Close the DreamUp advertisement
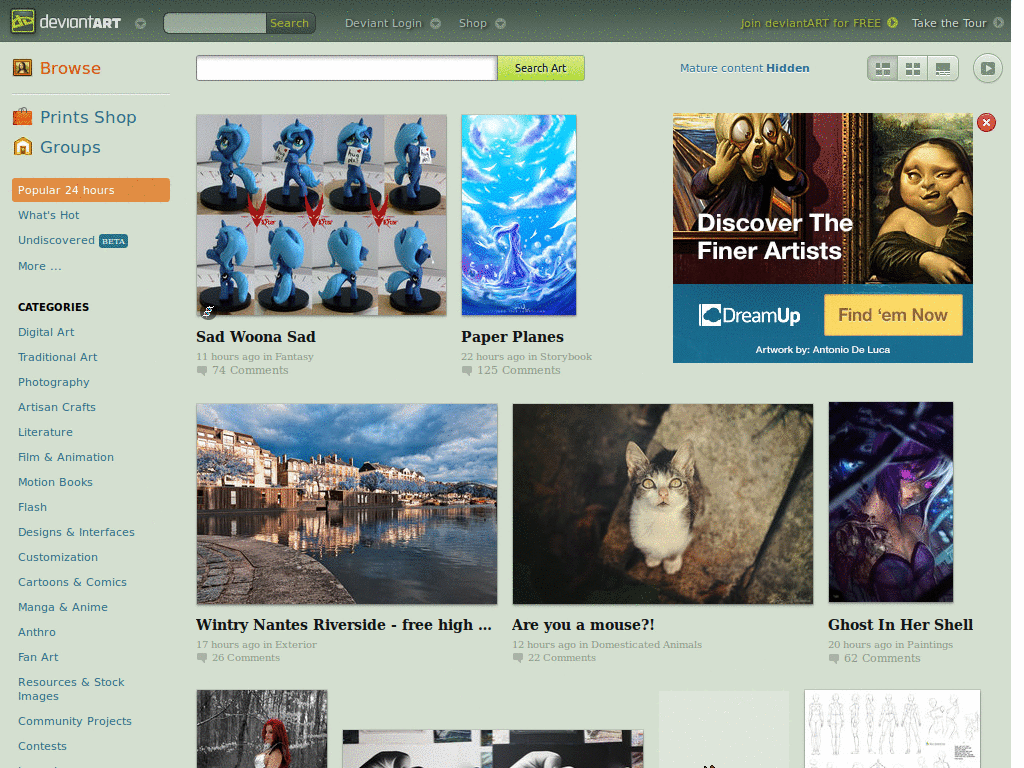 click(986, 122)
